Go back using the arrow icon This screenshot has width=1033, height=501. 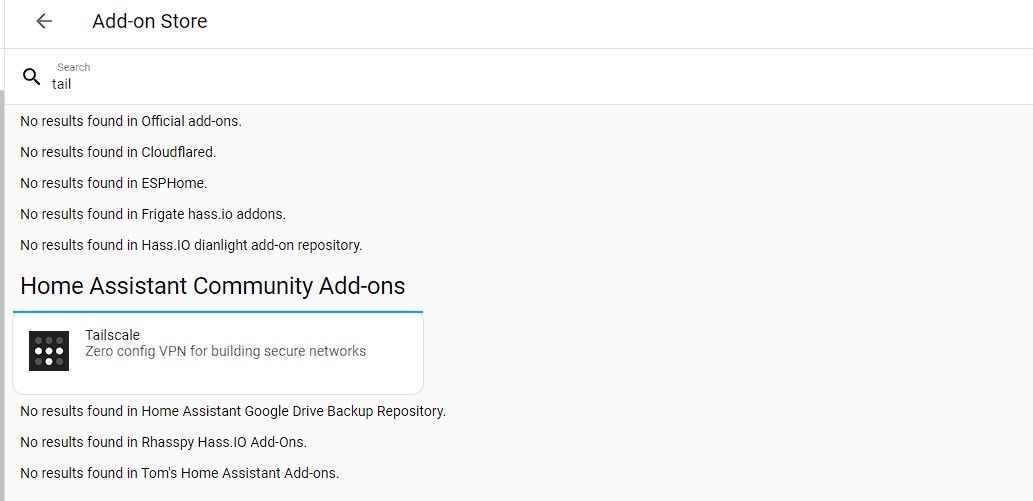pos(44,21)
